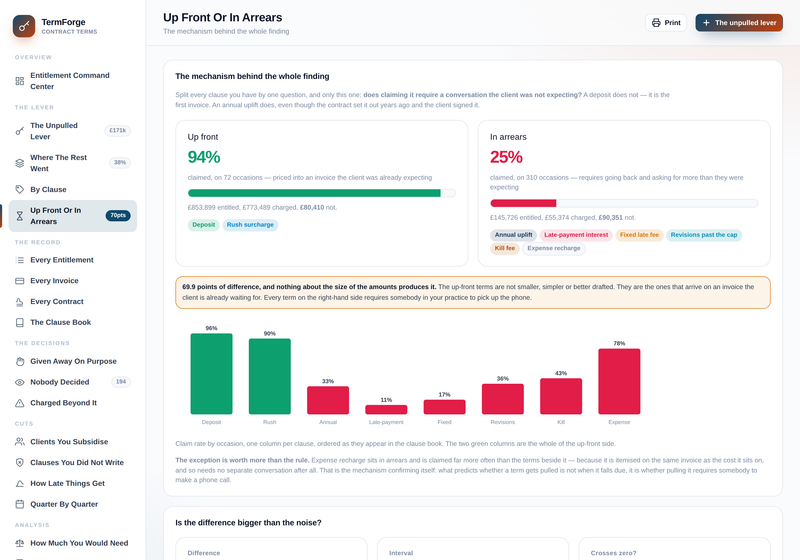Go to The Unpulled Lever section
The width and height of the screenshot is (800, 560).
(72, 131)
